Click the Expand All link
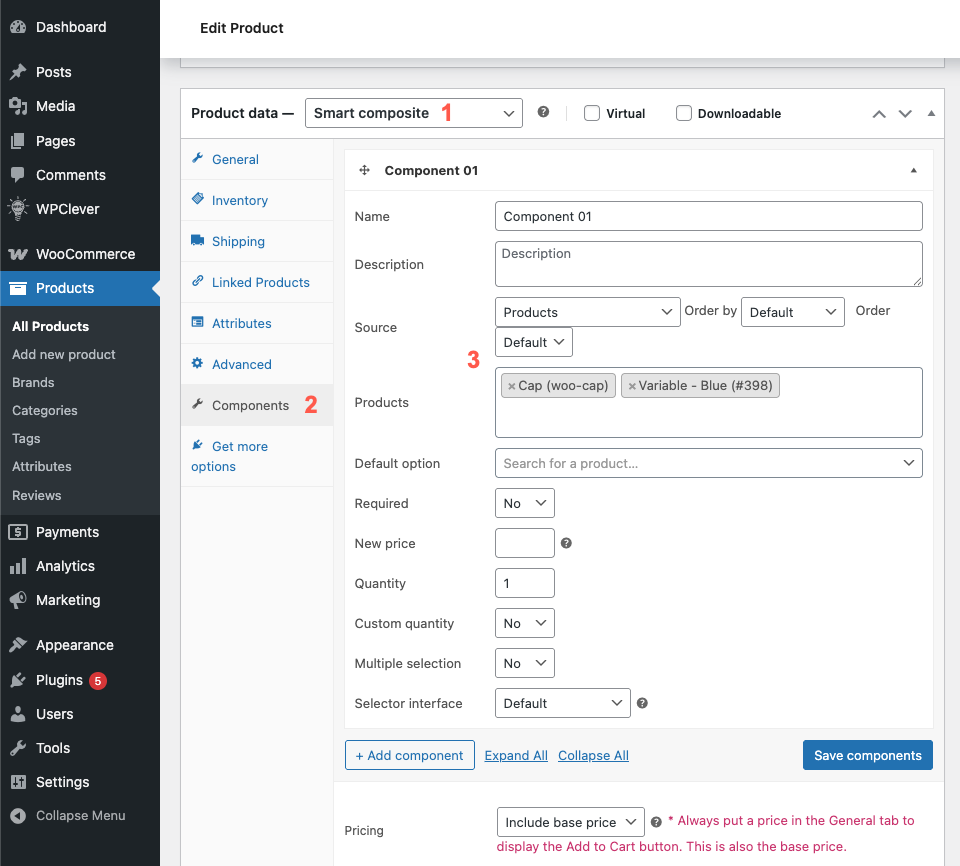 pos(516,756)
